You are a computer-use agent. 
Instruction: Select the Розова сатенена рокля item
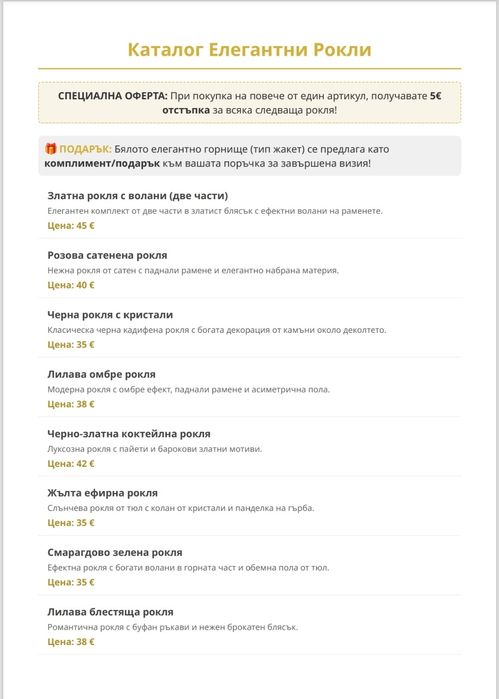[249, 269]
